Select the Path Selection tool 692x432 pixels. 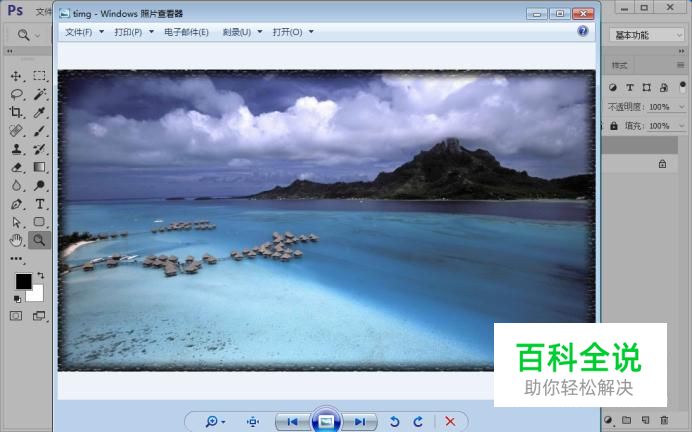[16, 222]
